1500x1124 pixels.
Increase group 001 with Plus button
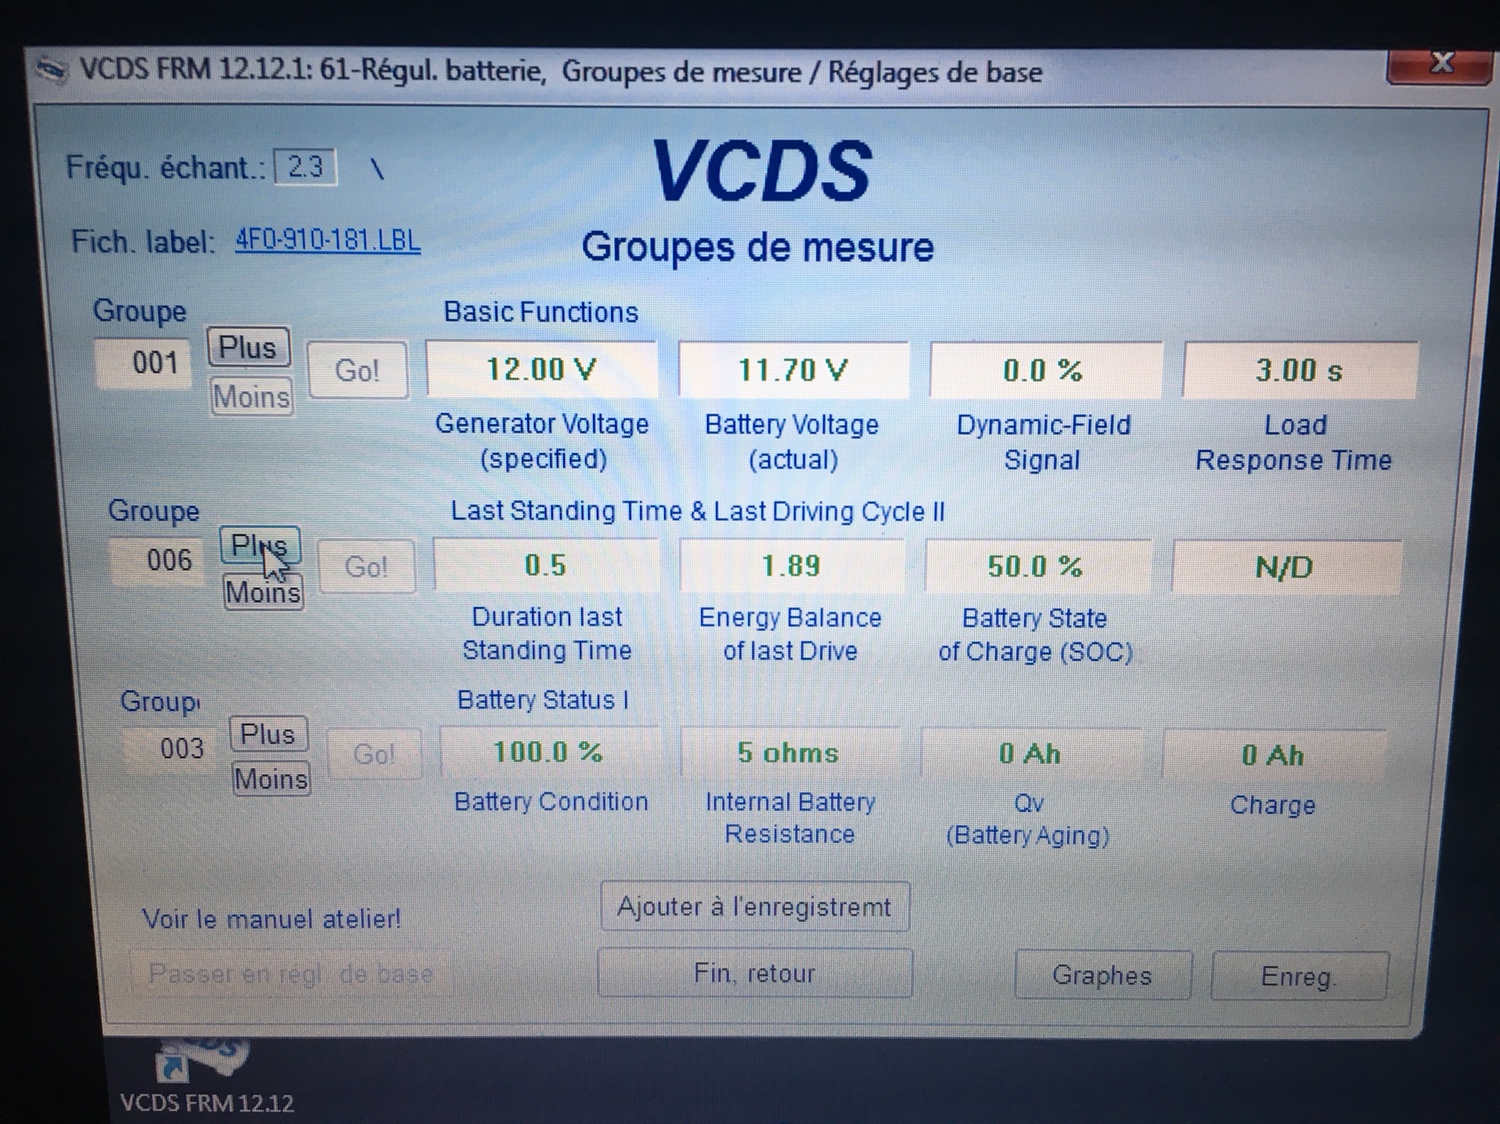248,348
